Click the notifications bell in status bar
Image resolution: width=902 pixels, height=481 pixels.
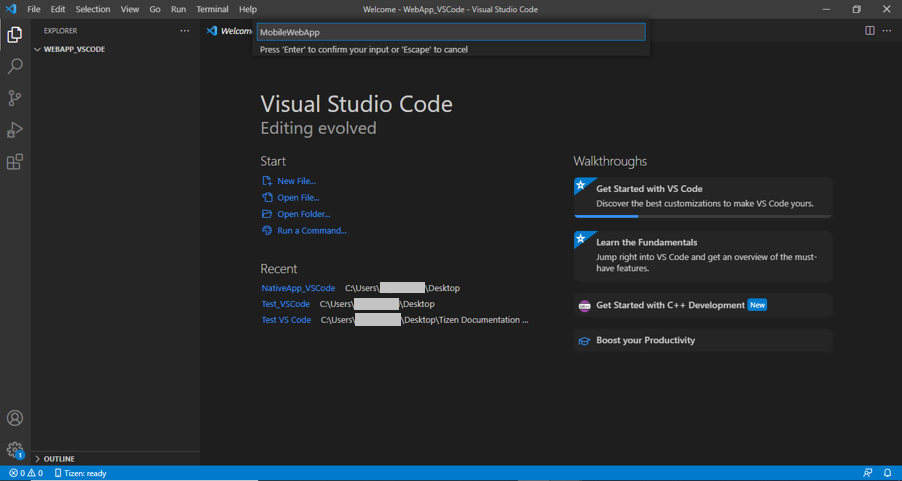(887, 473)
